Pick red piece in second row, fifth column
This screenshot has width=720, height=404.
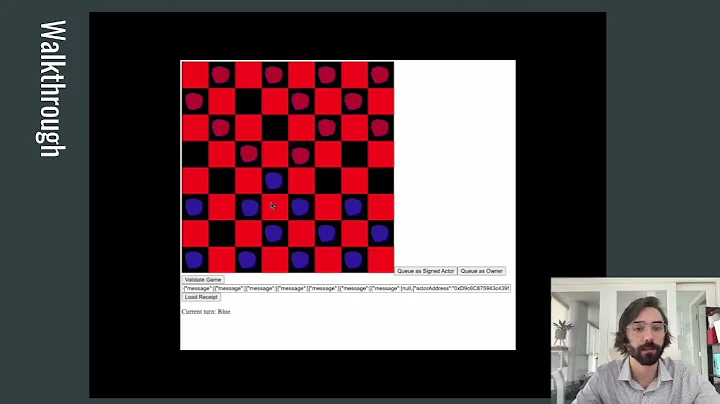click(x=300, y=101)
